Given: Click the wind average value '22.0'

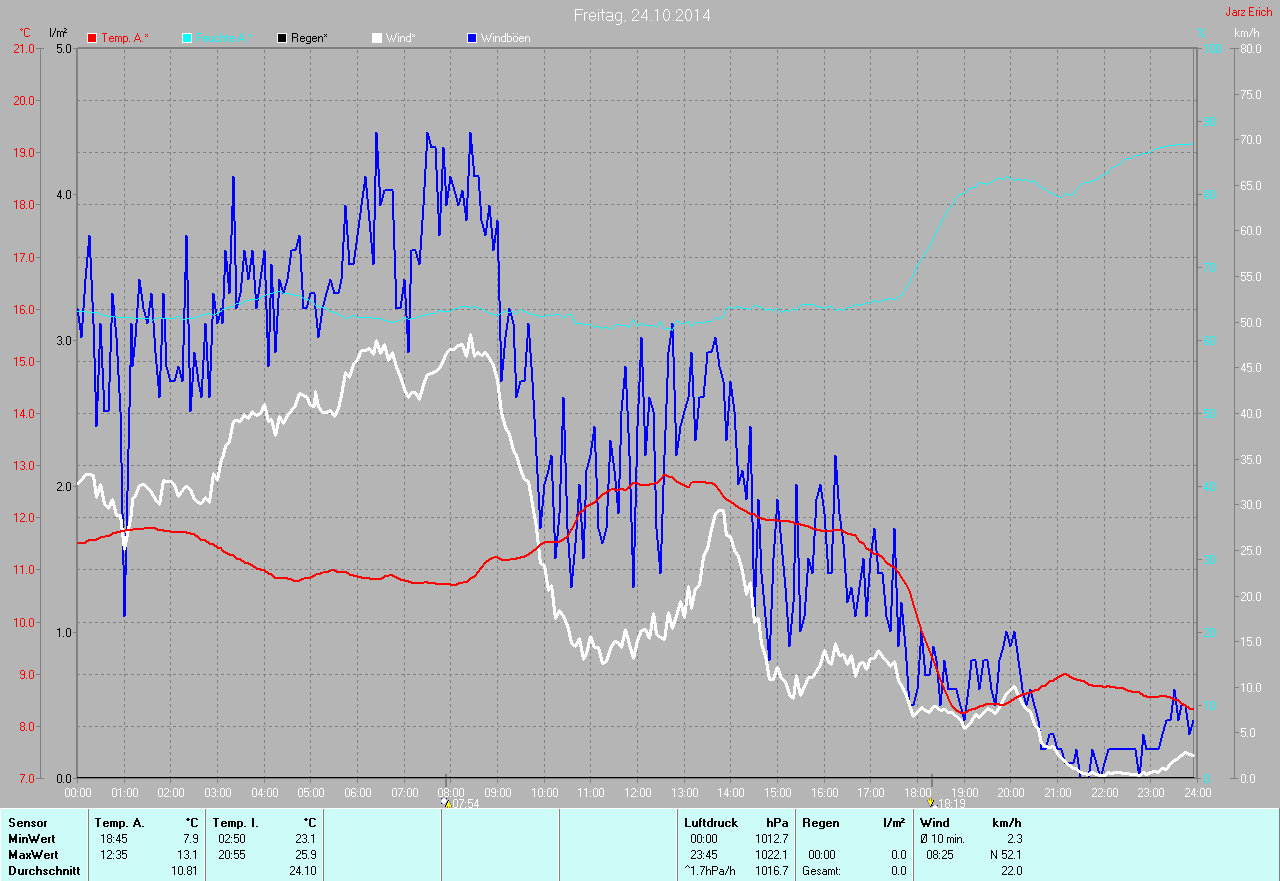Looking at the screenshot, I should [1010, 871].
